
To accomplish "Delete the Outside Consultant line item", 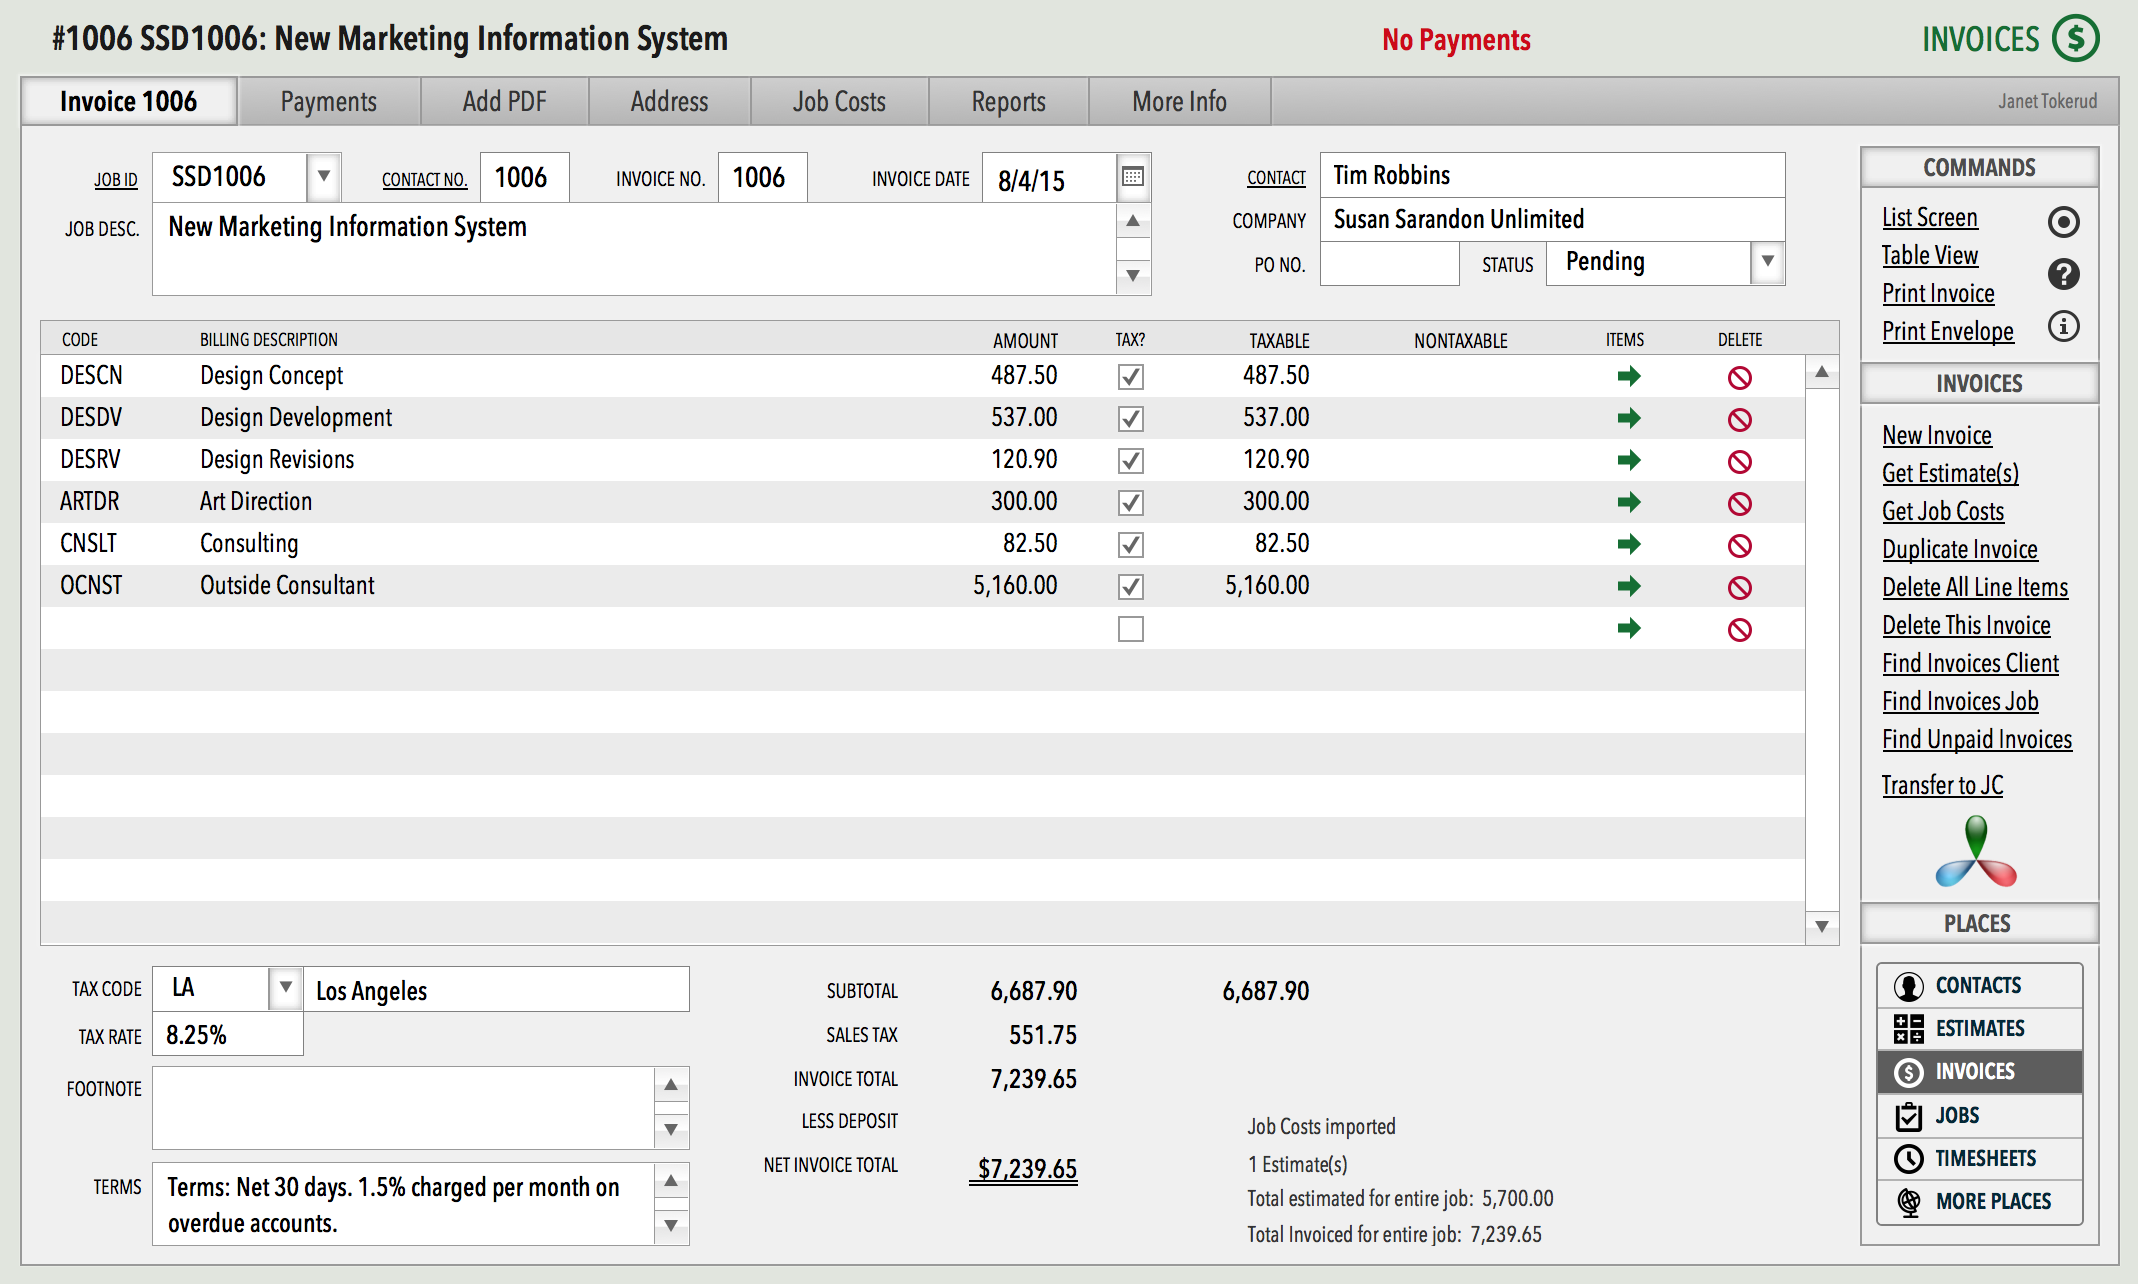I will 1739,587.
